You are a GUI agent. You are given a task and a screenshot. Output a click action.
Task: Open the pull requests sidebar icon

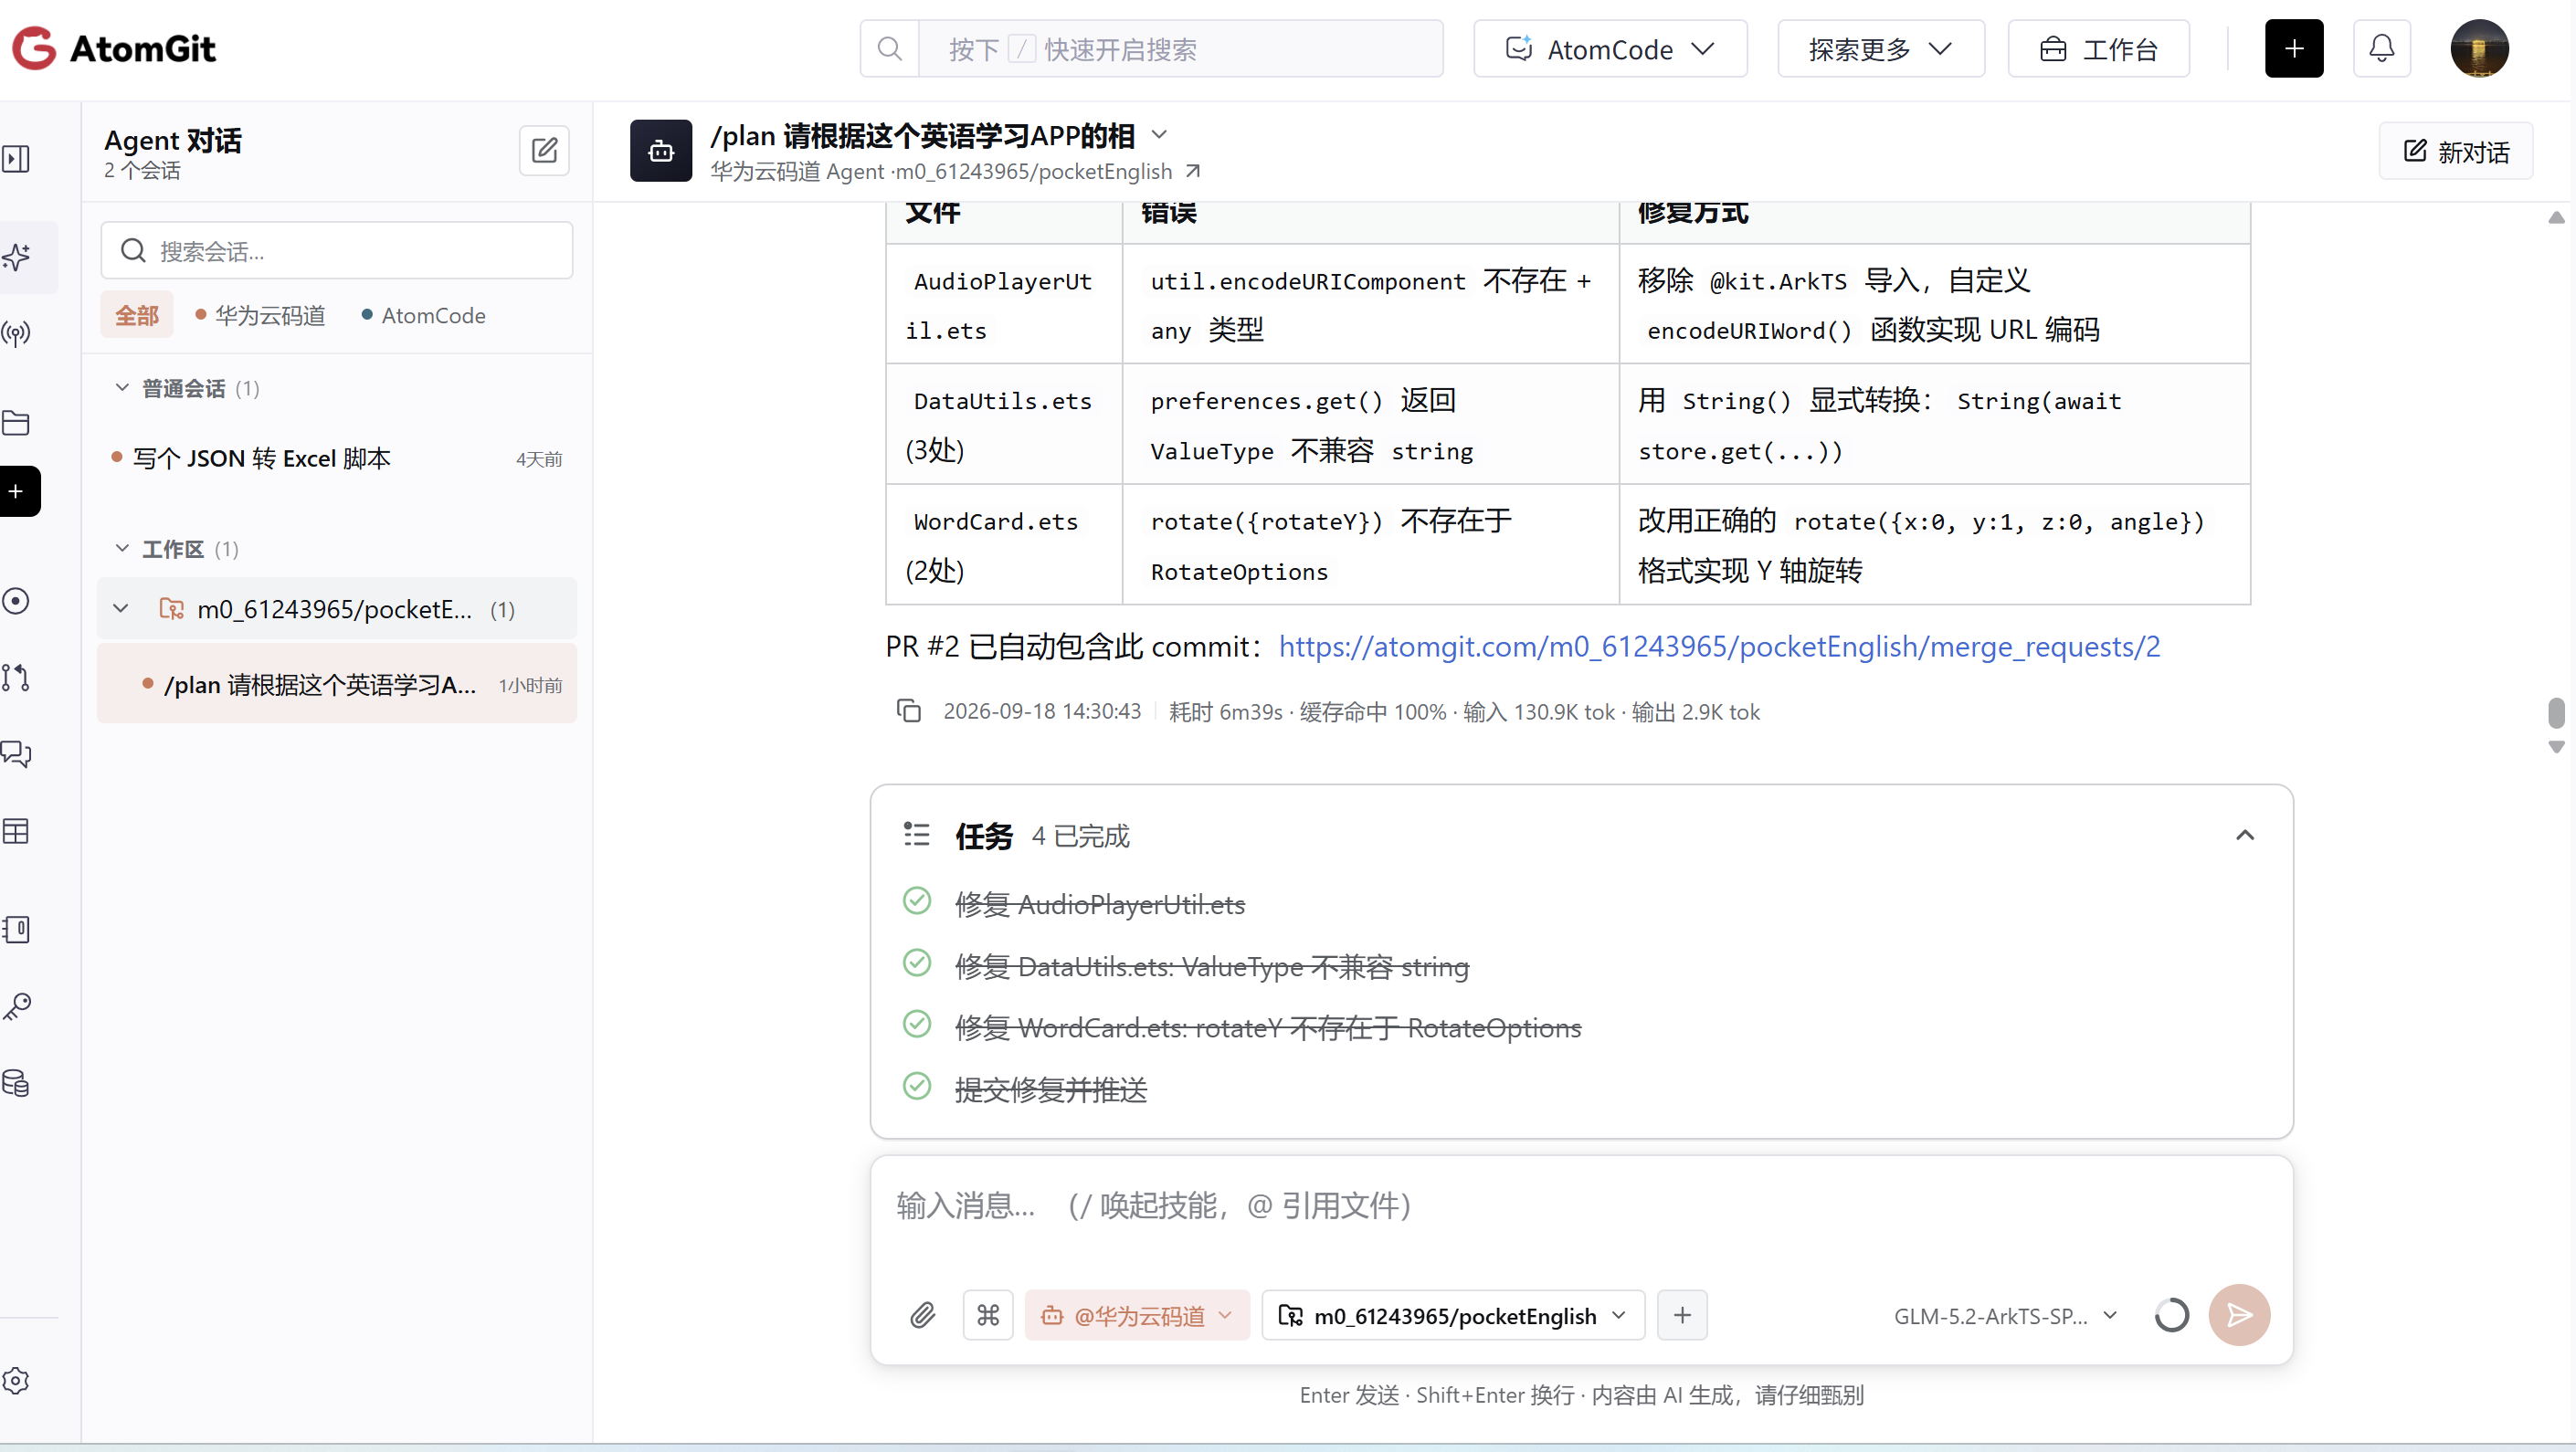(x=16, y=677)
